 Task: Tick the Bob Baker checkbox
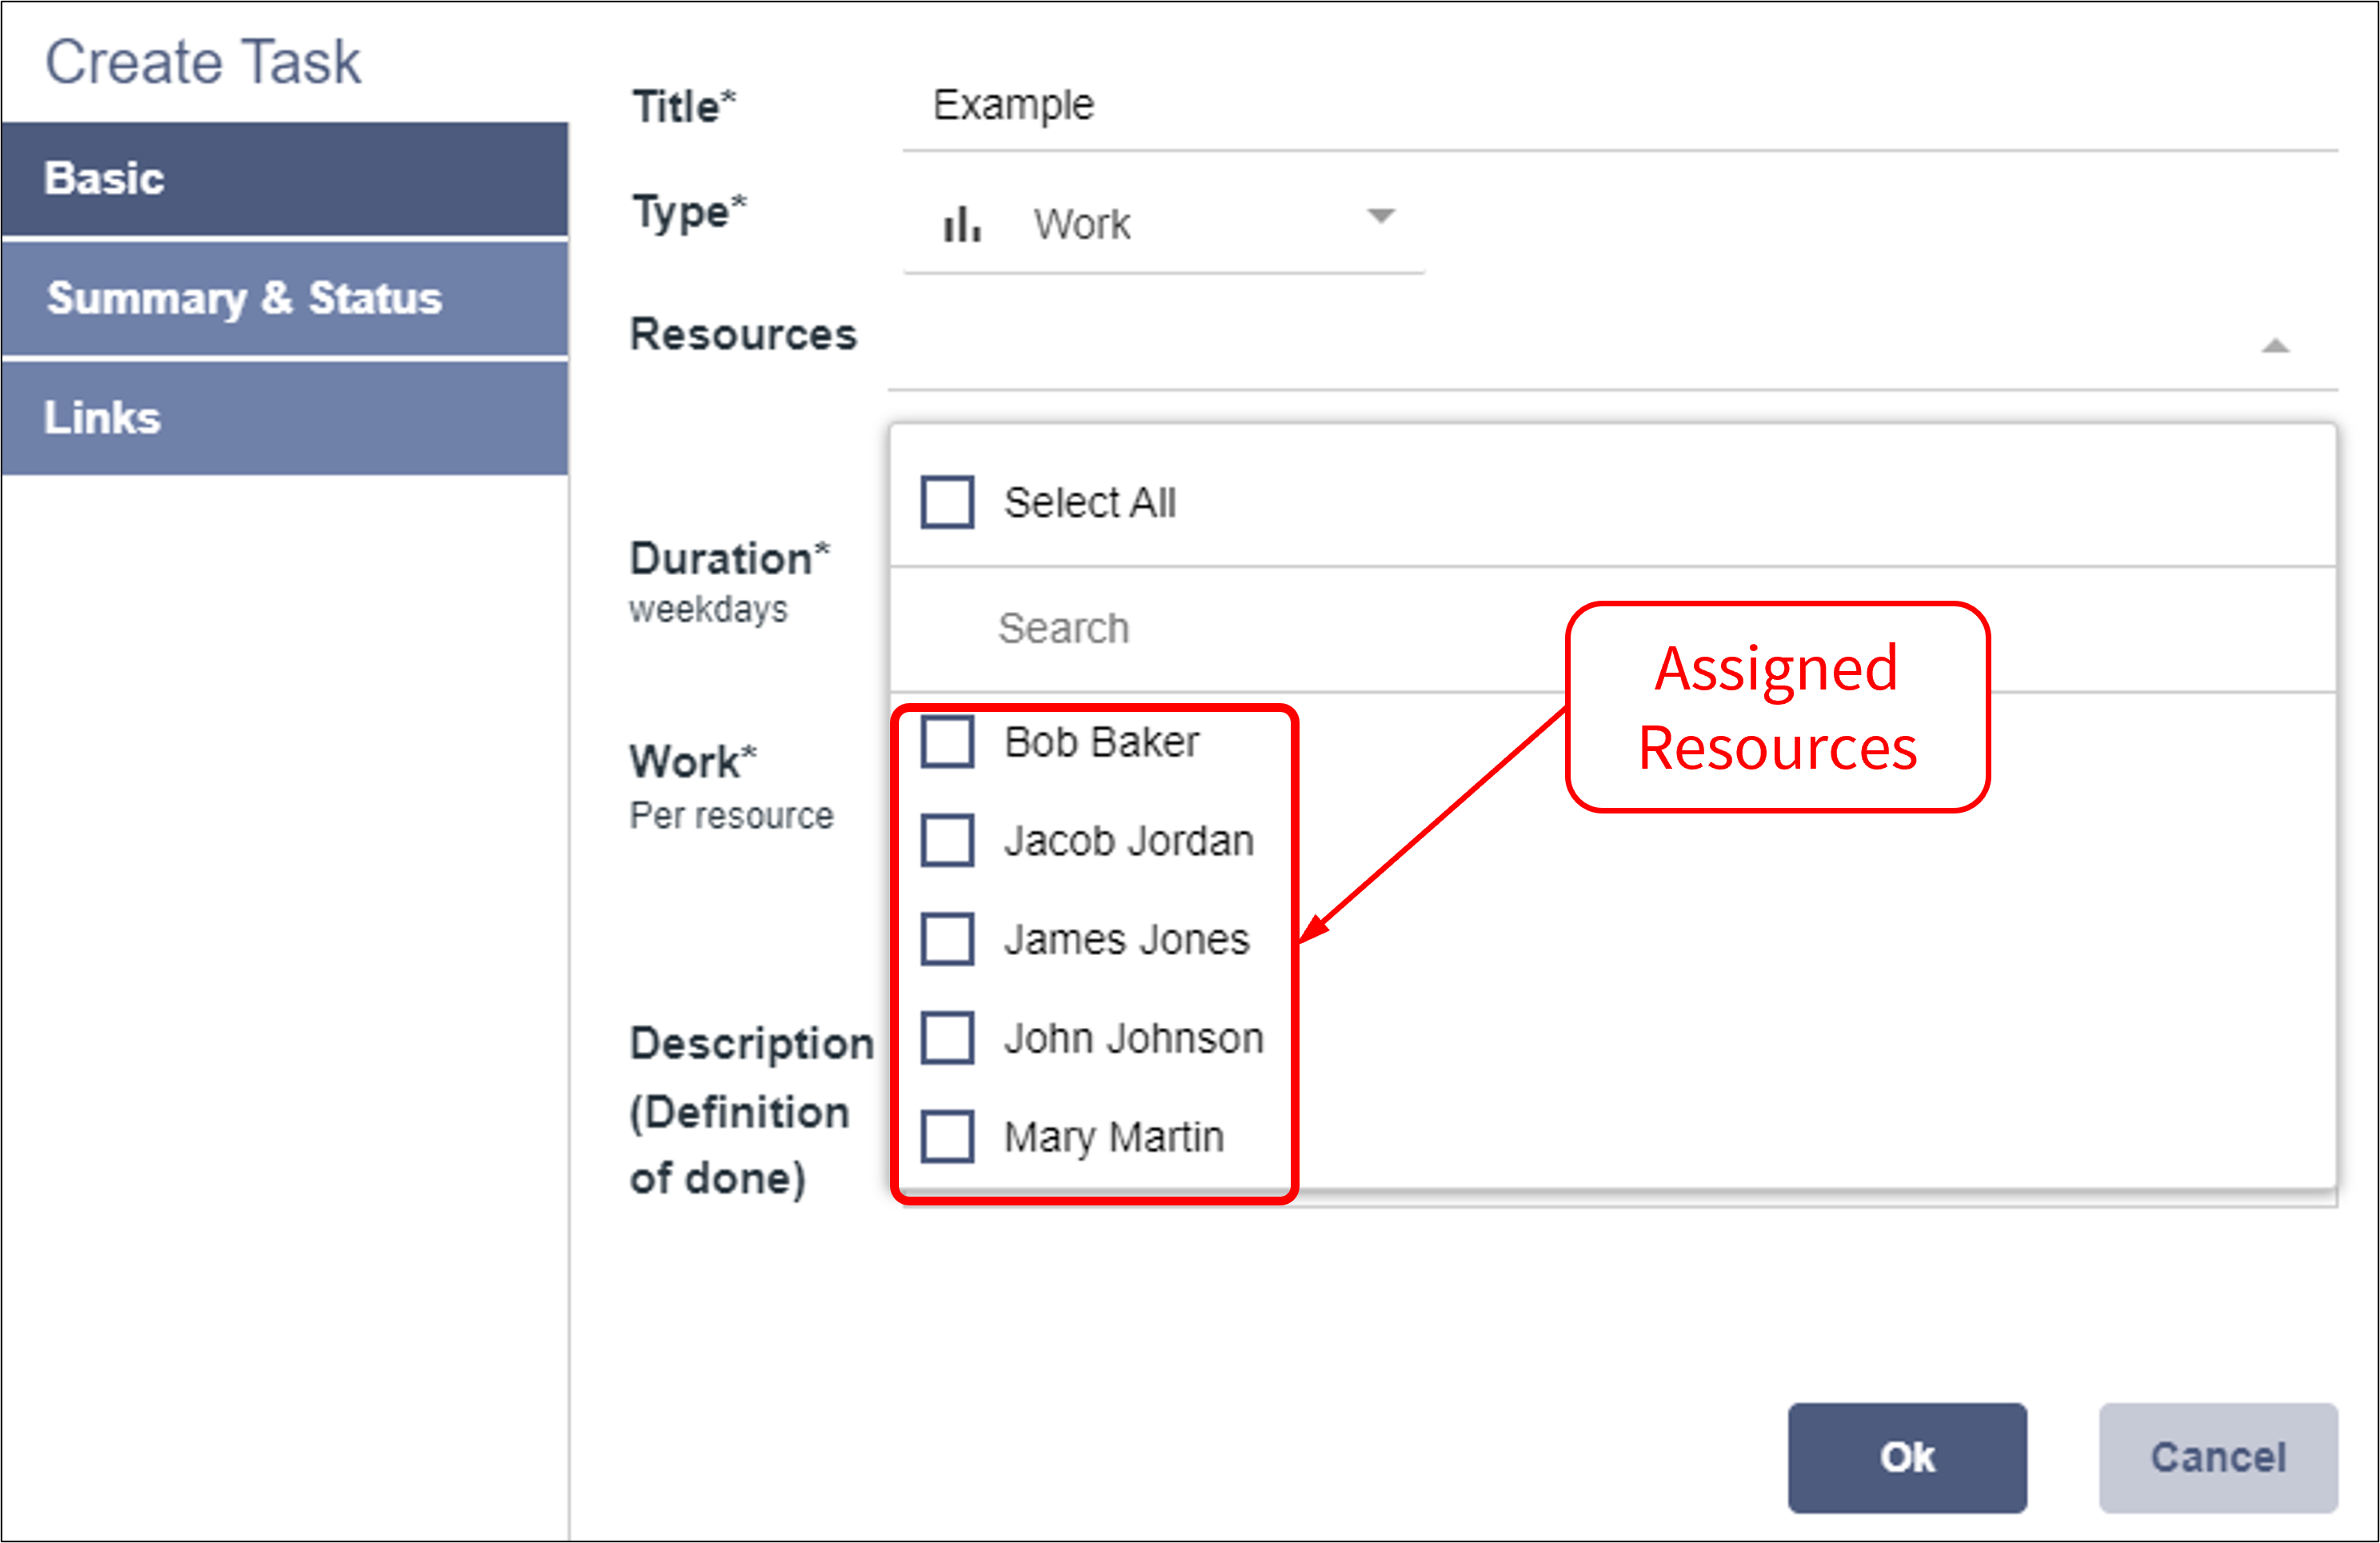click(947, 742)
